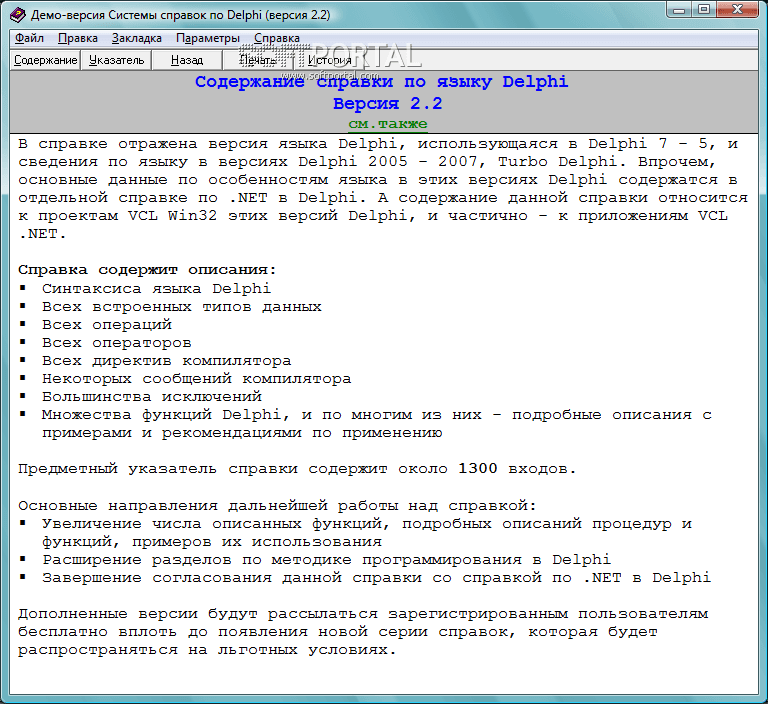Click the bullet 'Всех операторов'
Screen dimensions: 768x704
(117, 343)
